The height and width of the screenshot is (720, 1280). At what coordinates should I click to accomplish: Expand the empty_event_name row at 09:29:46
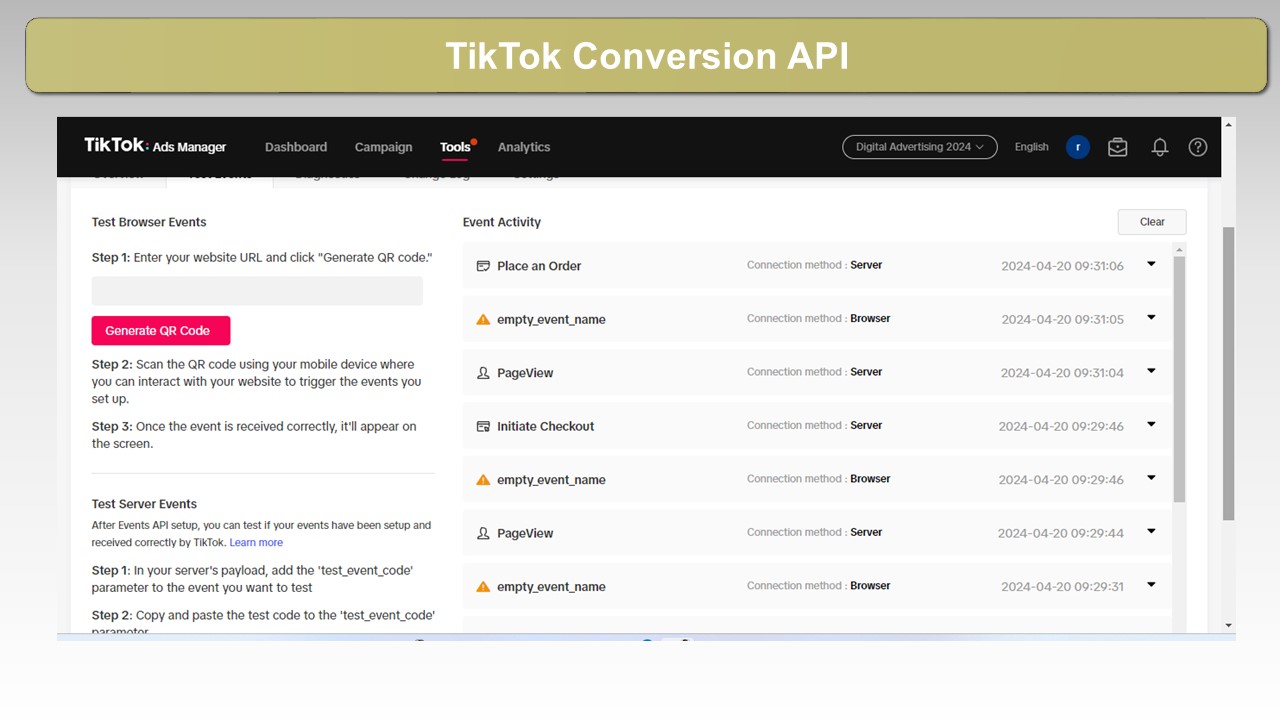click(x=1151, y=478)
